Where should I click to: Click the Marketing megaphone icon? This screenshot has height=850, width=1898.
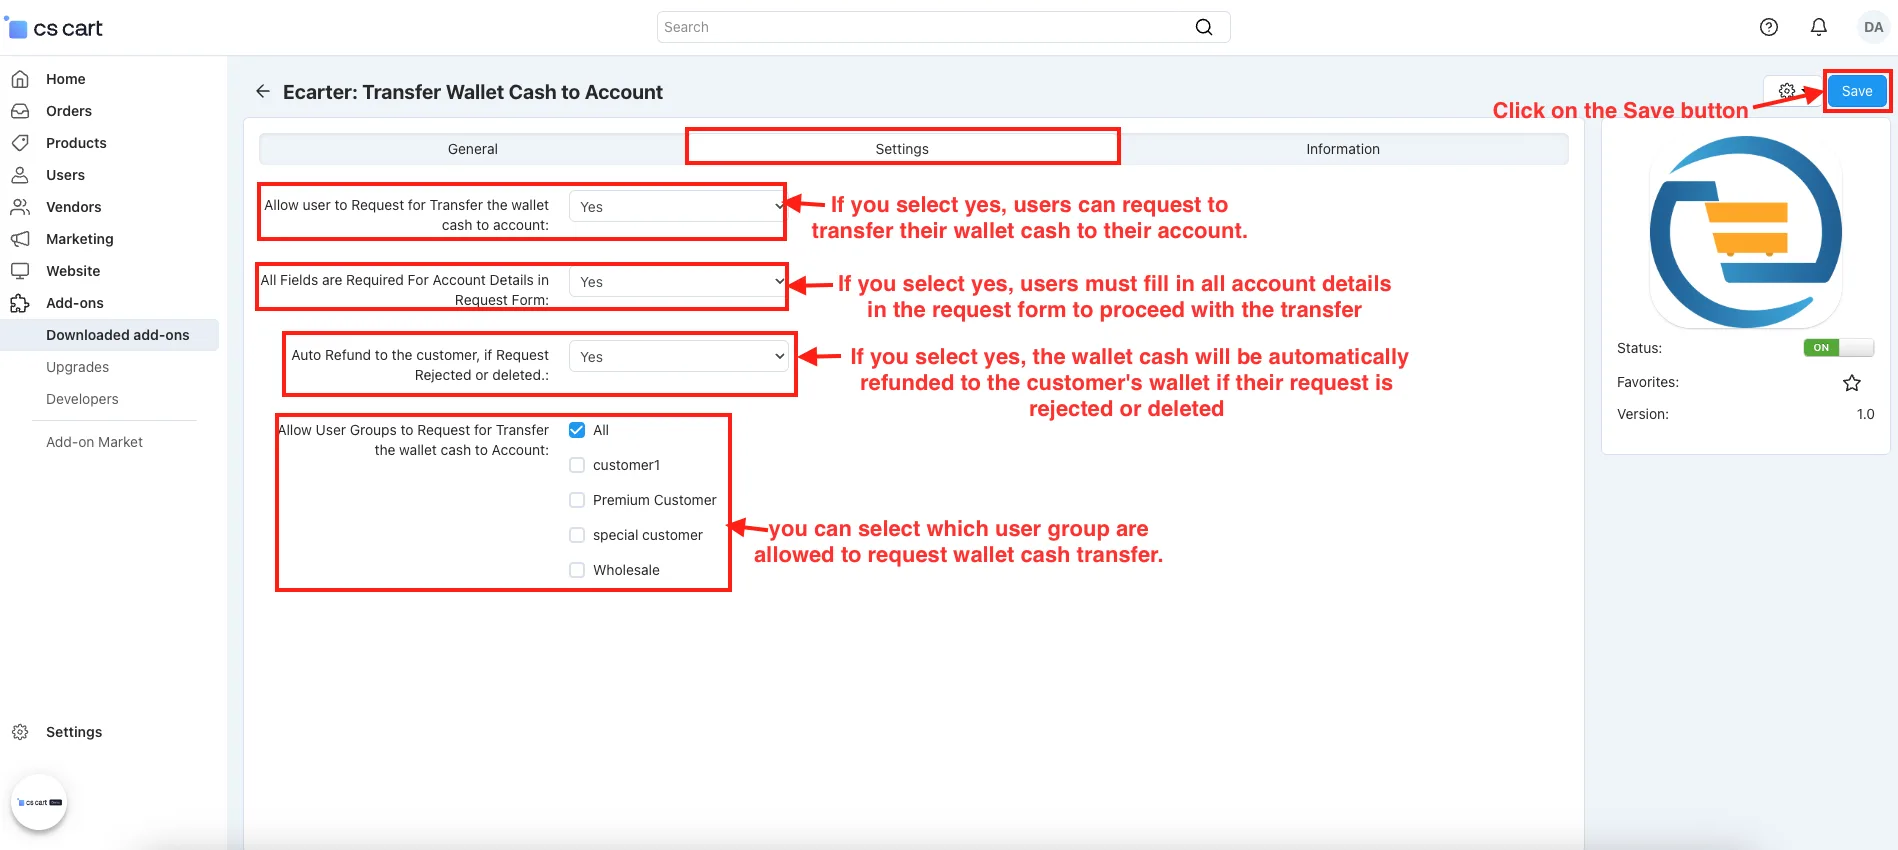pos(20,239)
